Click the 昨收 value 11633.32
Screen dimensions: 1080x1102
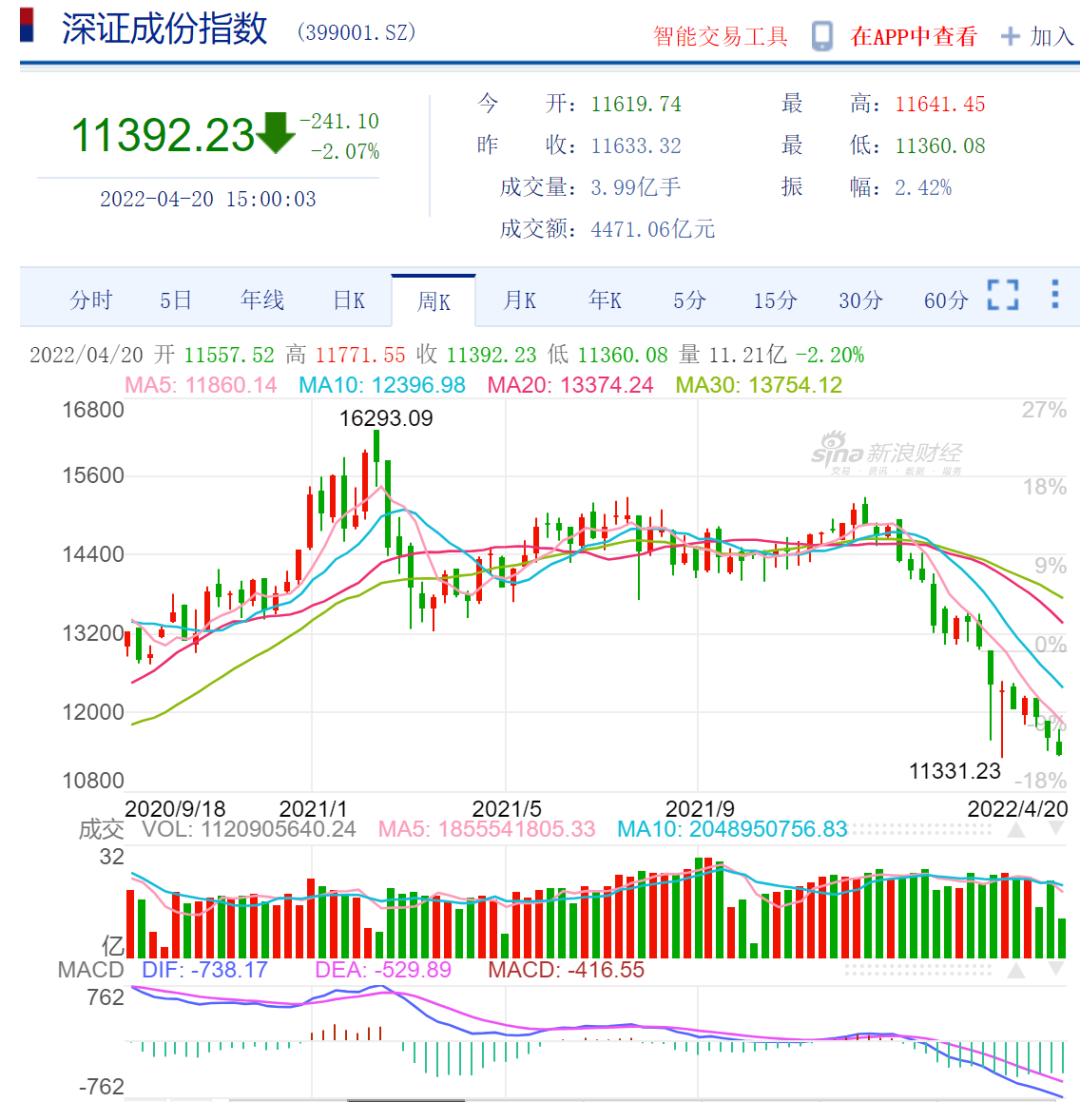tap(637, 146)
